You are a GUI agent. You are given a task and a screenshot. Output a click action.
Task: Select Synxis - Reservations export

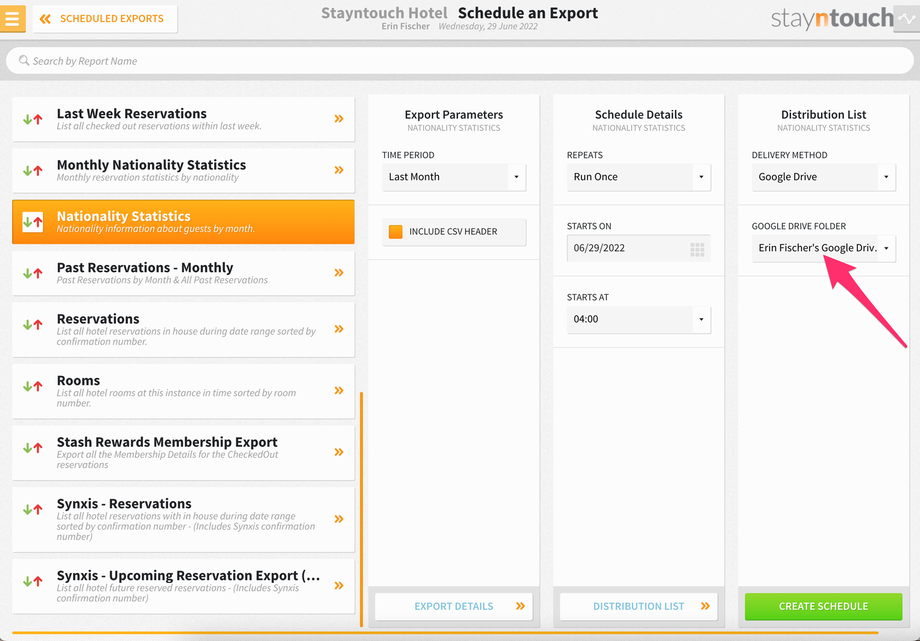pos(183,519)
